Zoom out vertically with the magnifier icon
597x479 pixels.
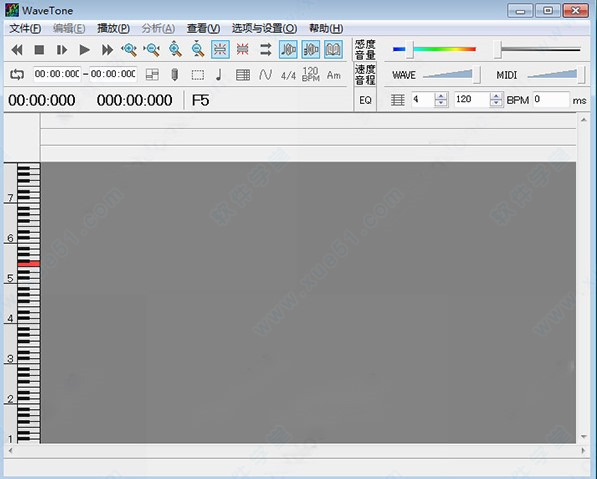pyautogui.click(x=198, y=49)
